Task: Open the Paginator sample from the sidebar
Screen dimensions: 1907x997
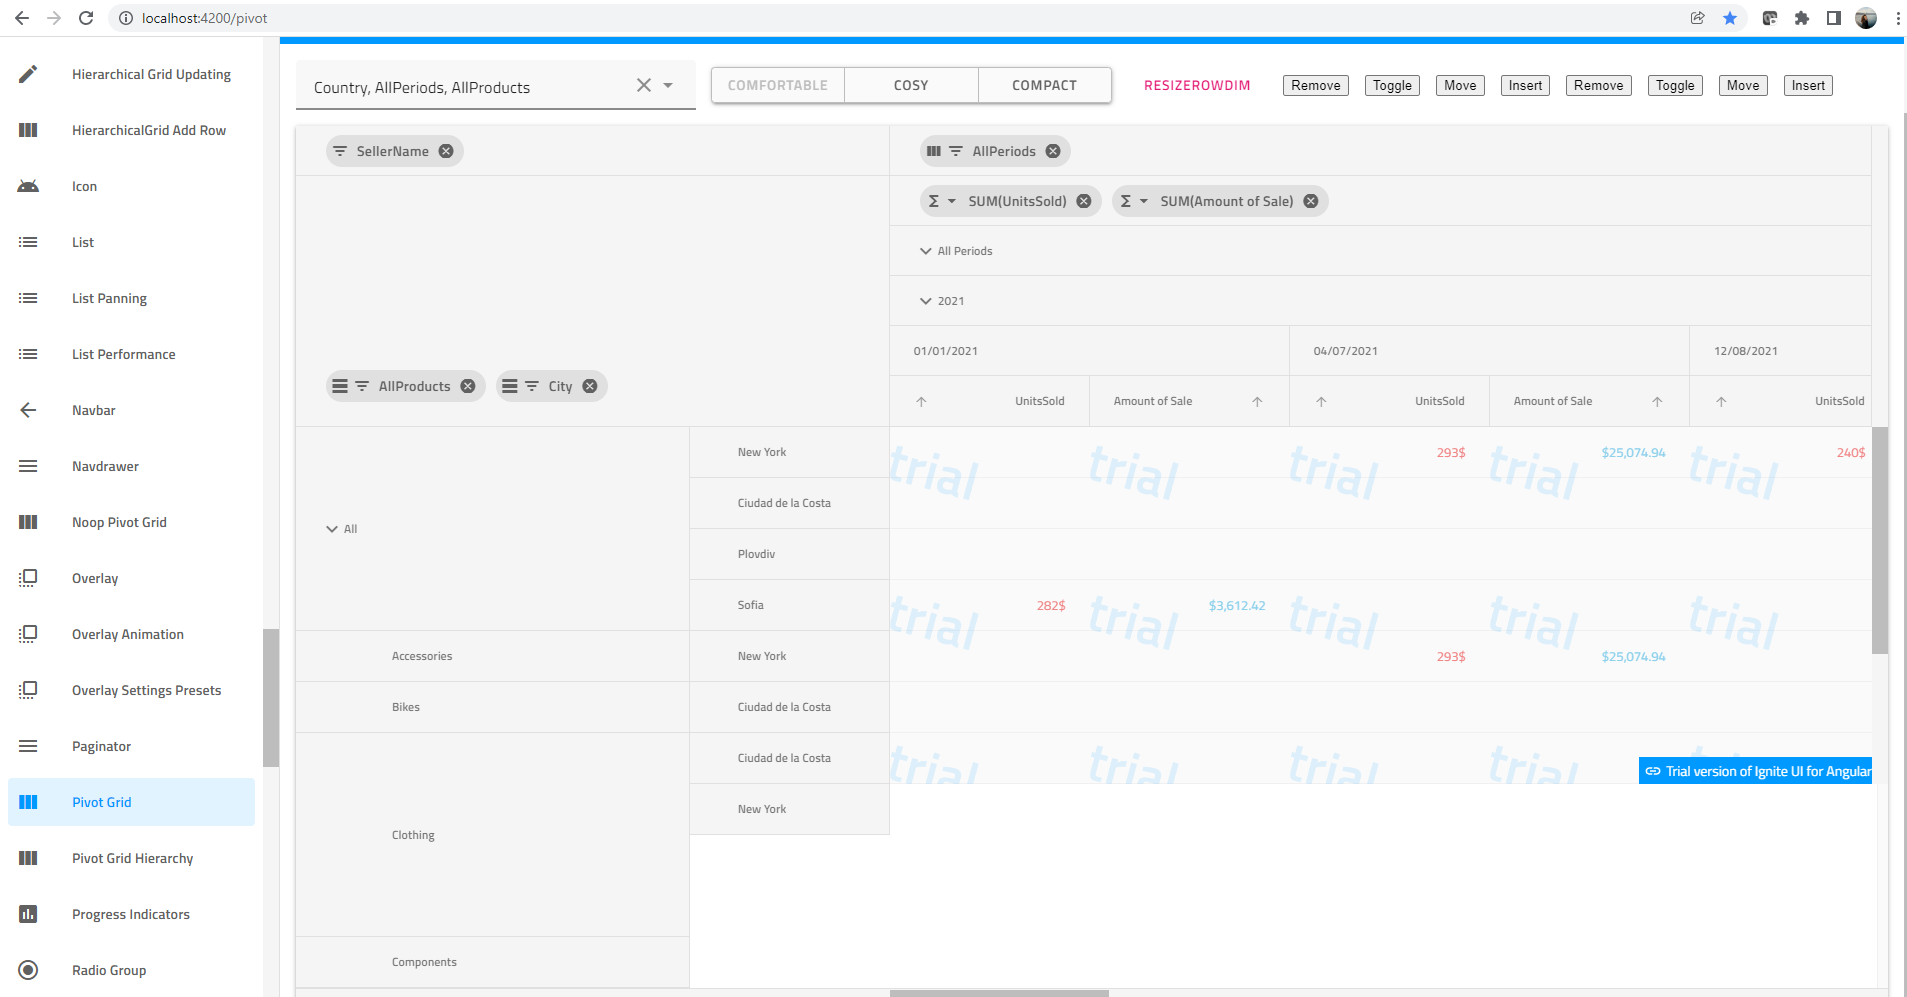Action: (101, 745)
